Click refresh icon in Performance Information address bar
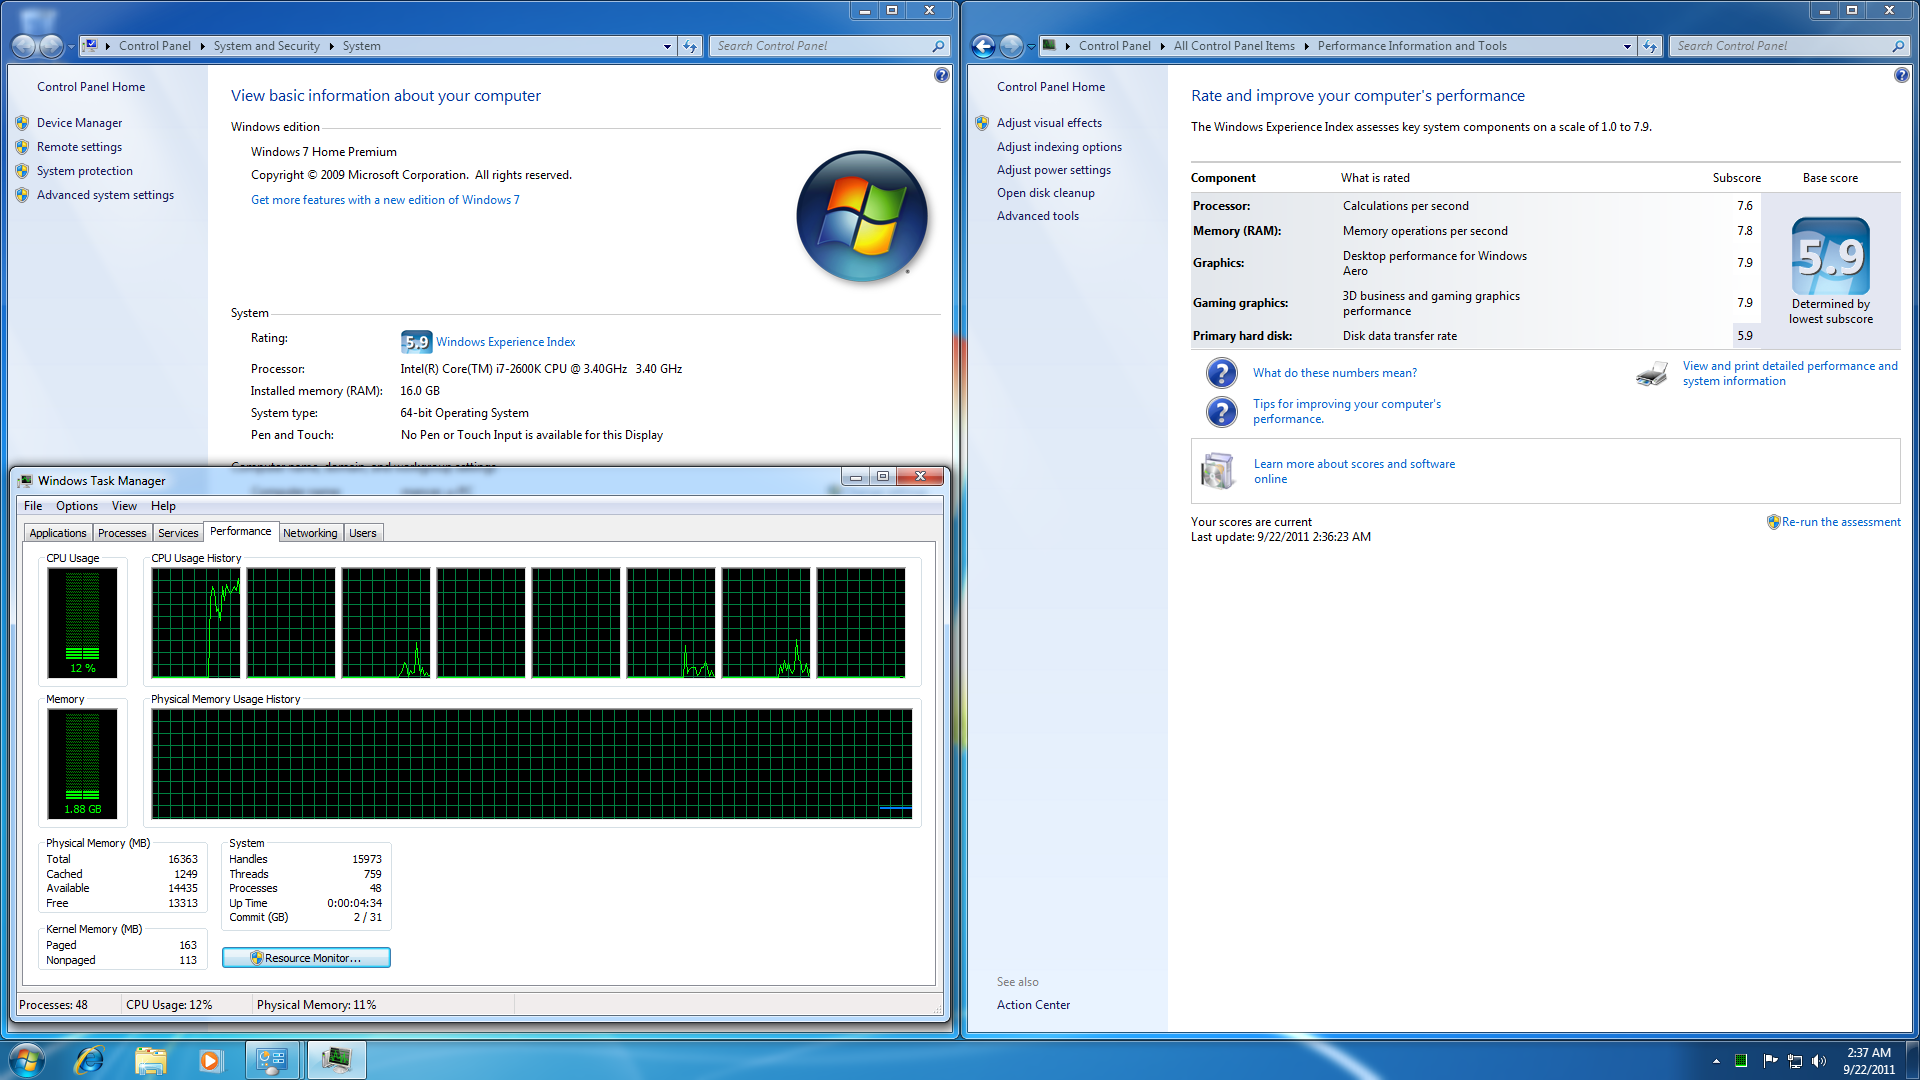This screenshot has width=1920, height=1080. pyautogui.click(x=1650, y=46)
